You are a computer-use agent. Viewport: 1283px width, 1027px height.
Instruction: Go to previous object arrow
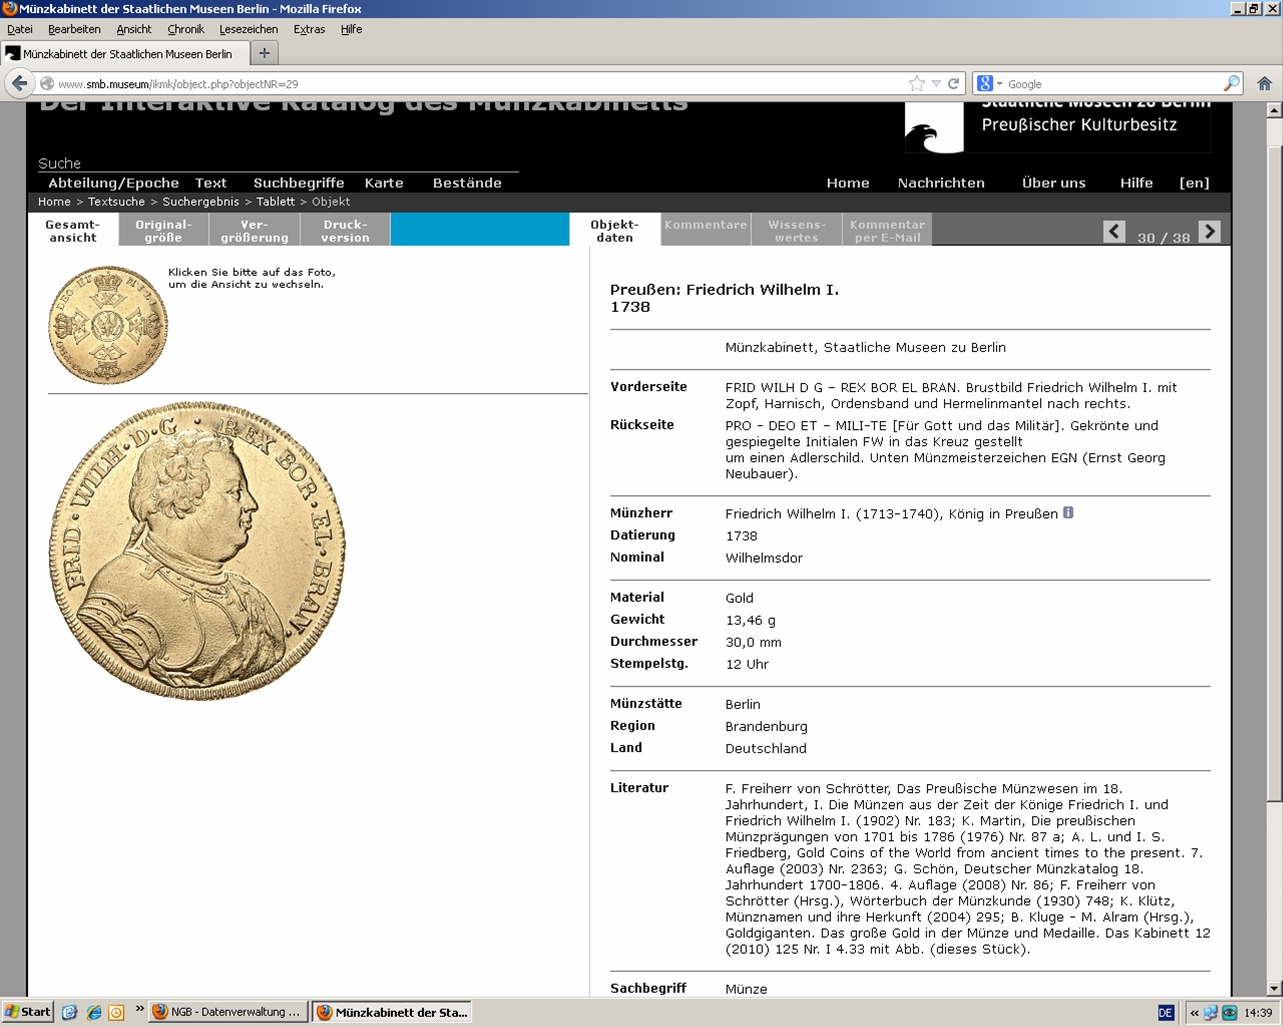[x=1114, y=232]
